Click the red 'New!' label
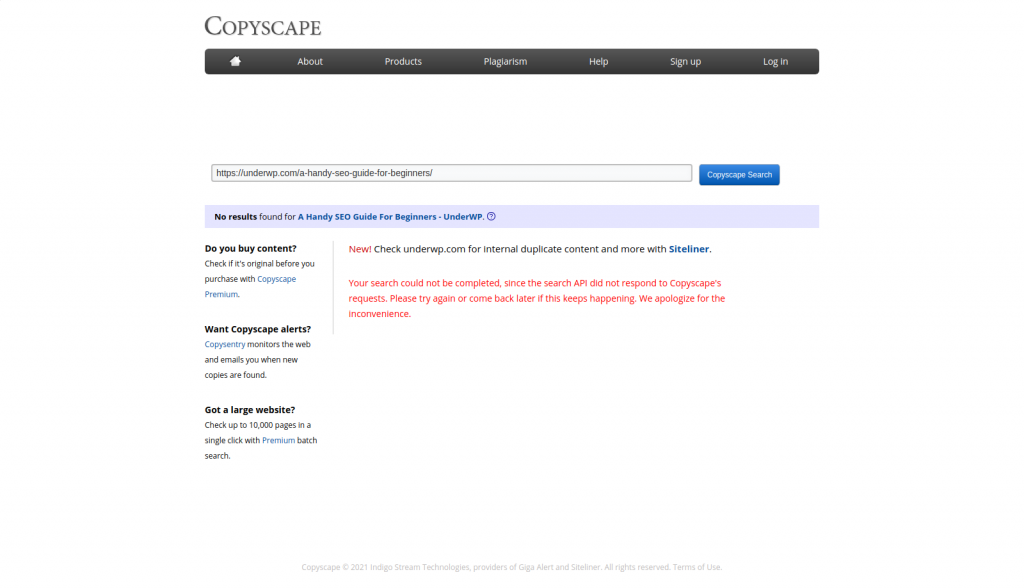The height and width of the screenshot is (588, 1024). click(x=360, y=249)
